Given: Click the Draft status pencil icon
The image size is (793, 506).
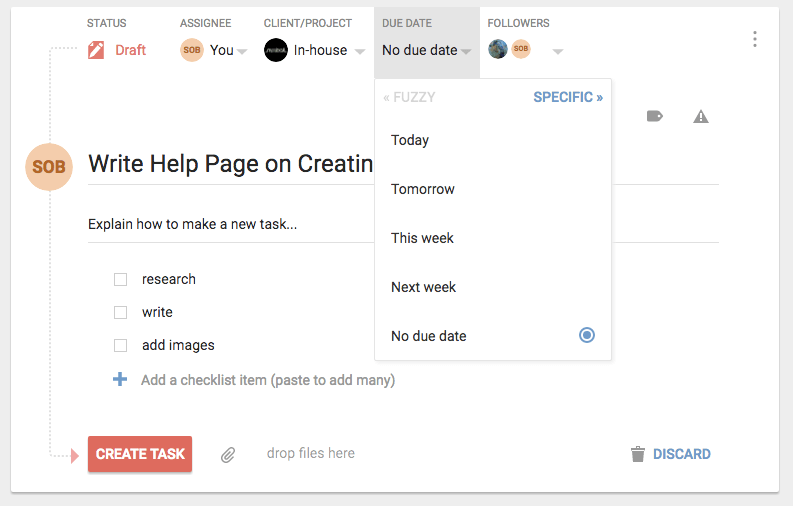Looking at the screenshot, I should coord(96,50).
